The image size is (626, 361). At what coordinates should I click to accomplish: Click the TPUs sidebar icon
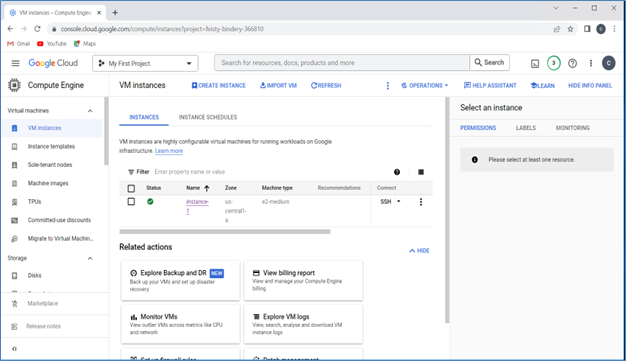coord(14,202)
